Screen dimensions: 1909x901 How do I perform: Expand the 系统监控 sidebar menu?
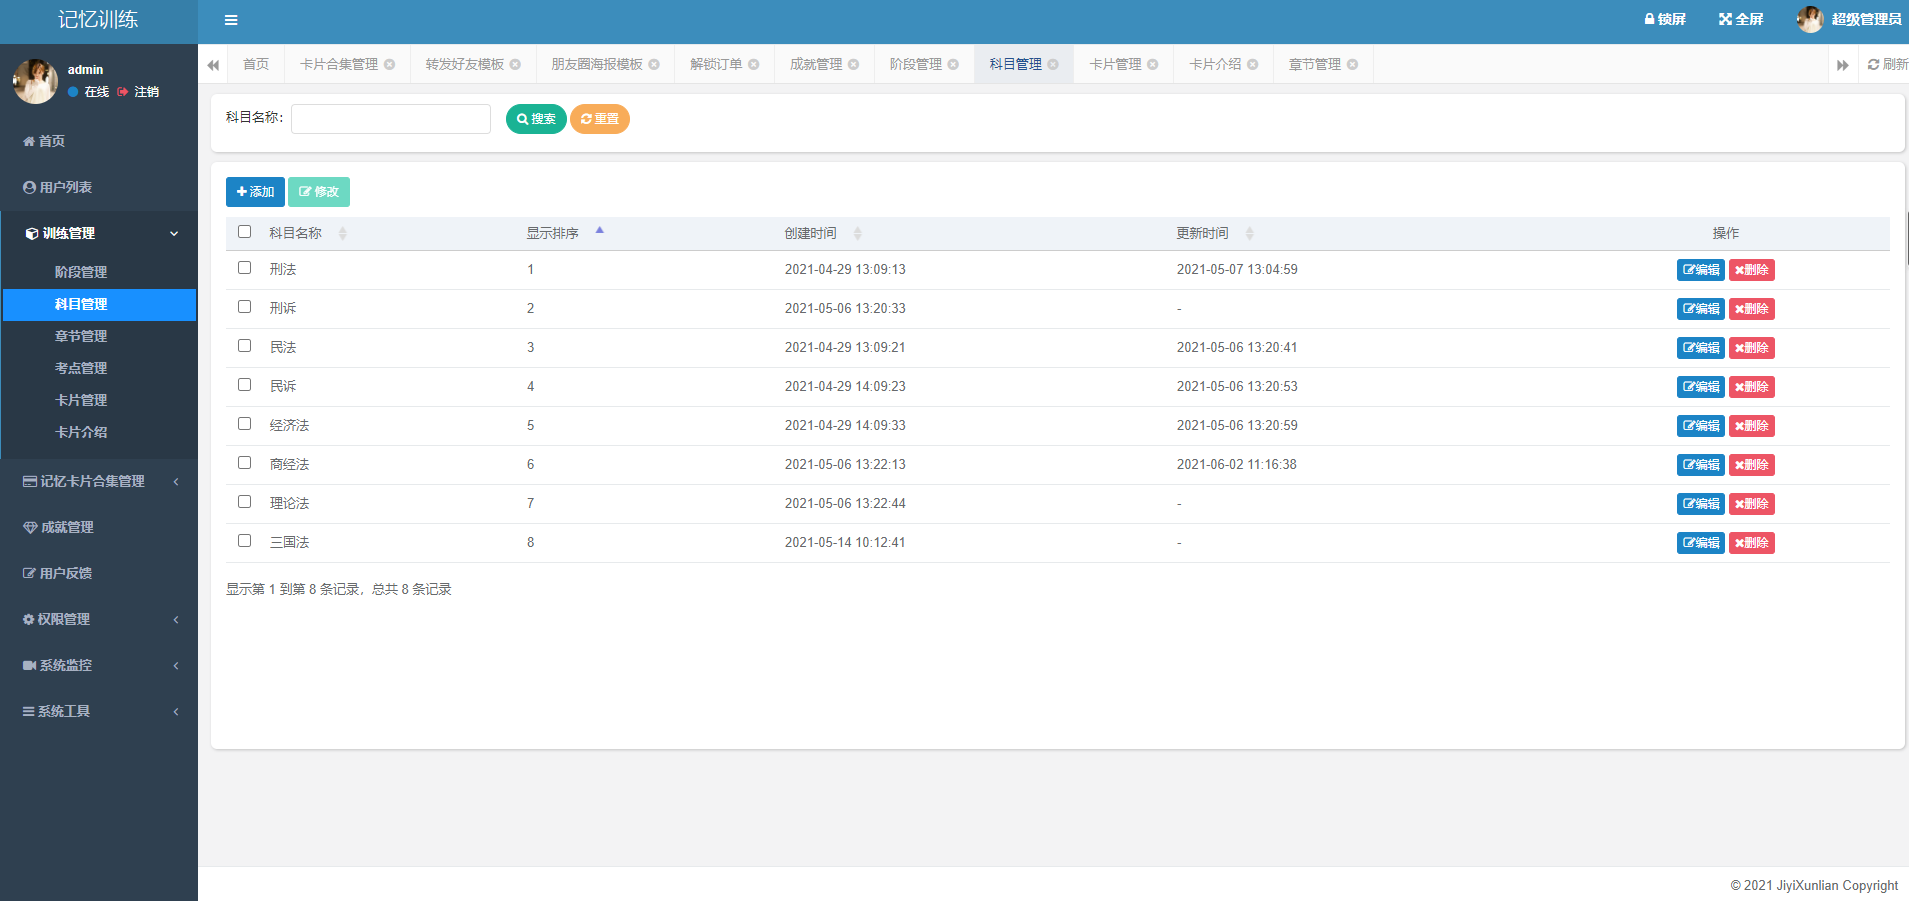click(x=99, y=665)
